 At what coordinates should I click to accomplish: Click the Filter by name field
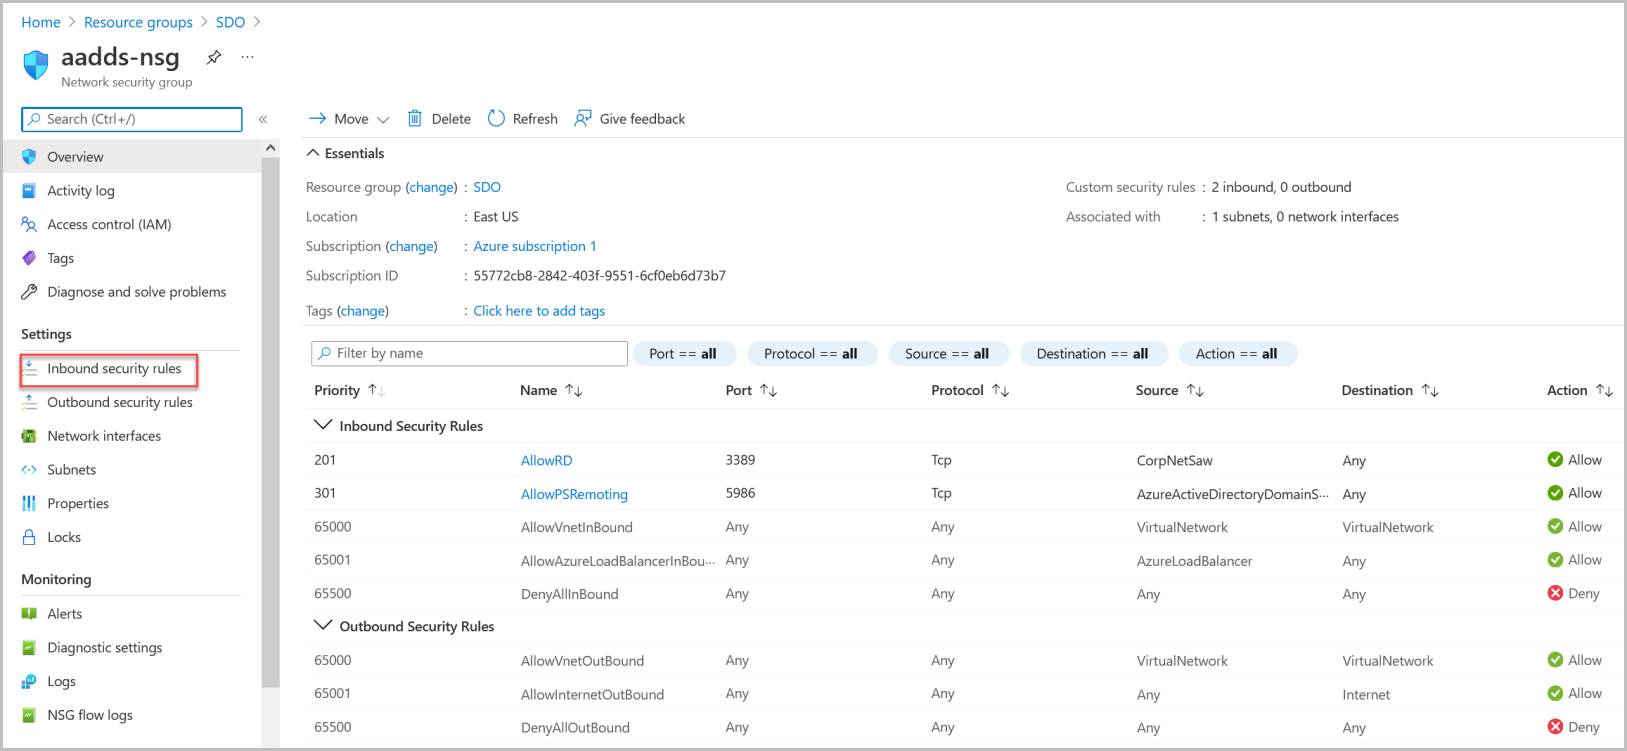pos(470,354)
